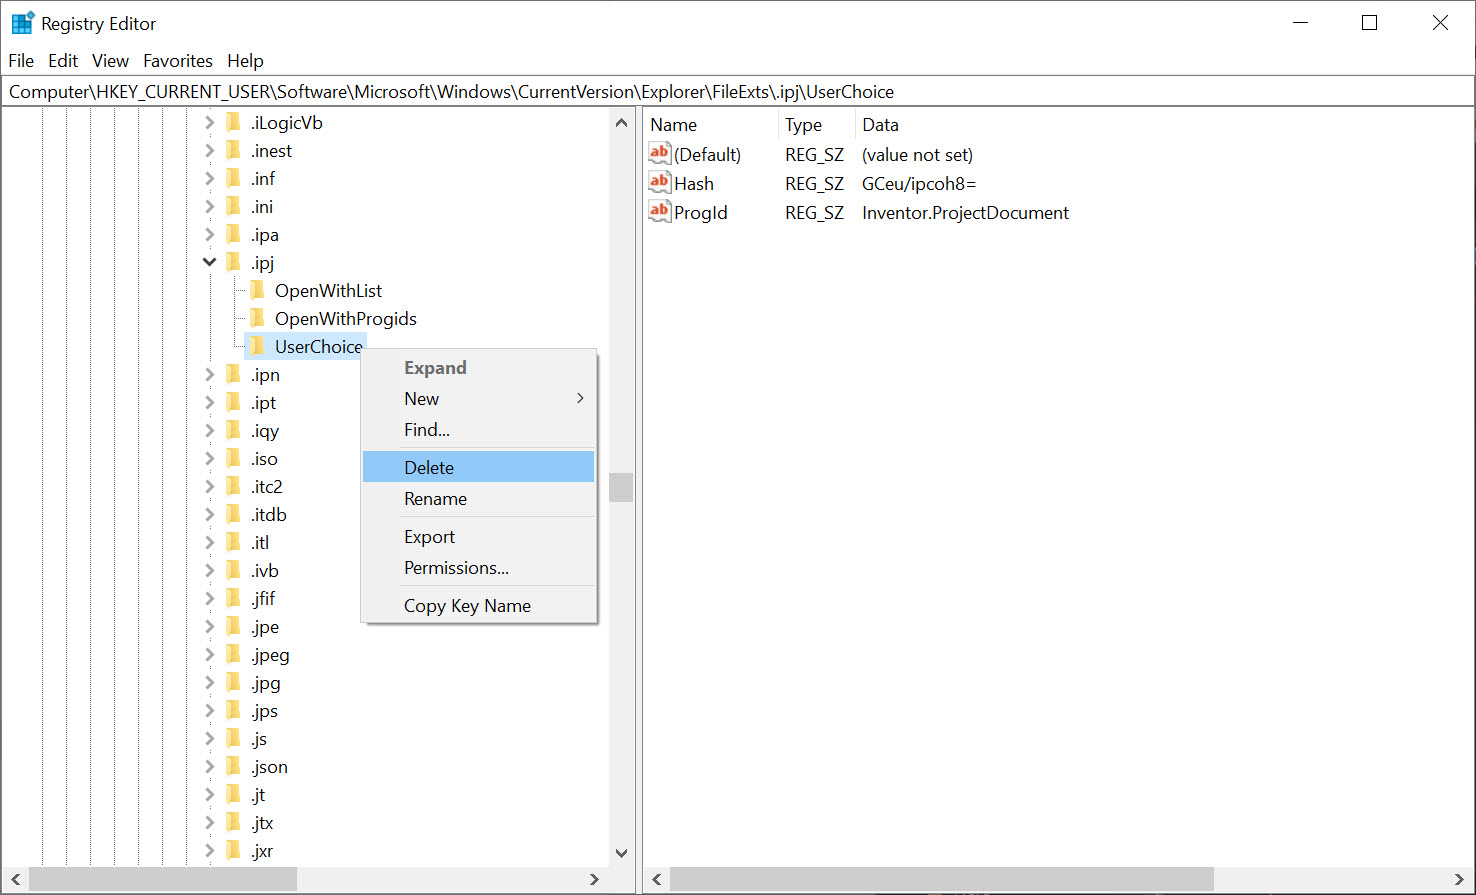Screen dimensions: 1476x895
Task: Open the Favorites menu
Action: pos(177,60)
